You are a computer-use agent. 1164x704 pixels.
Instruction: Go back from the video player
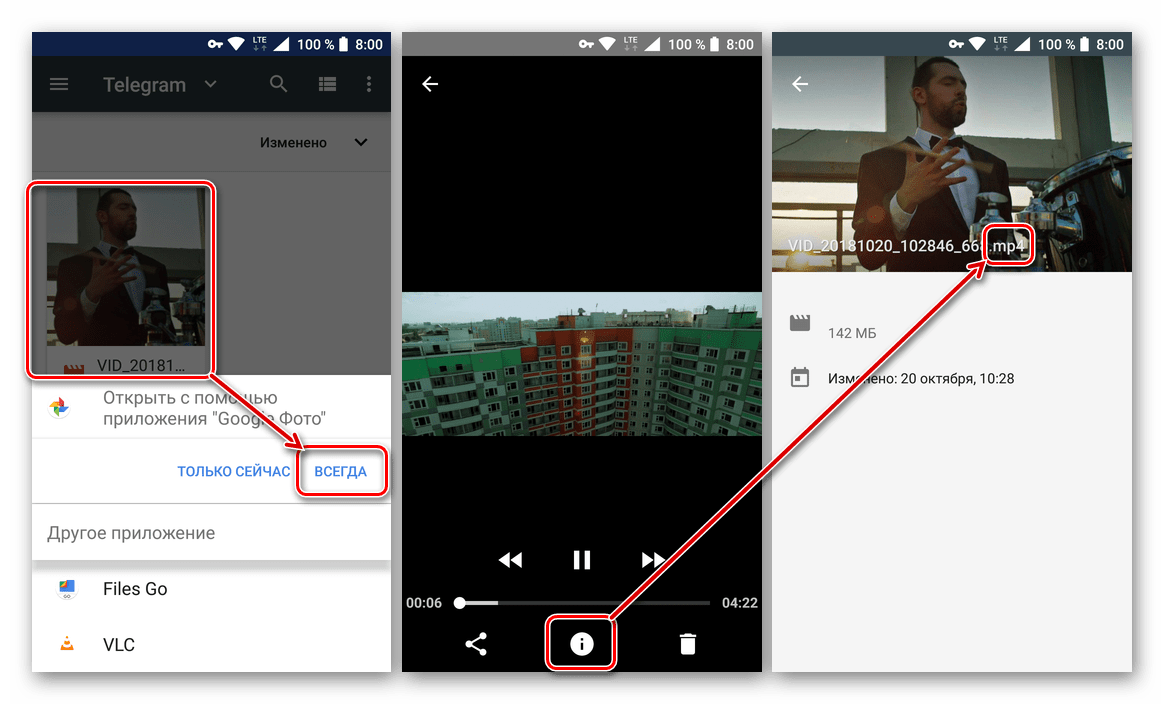[x=430, y=85]
